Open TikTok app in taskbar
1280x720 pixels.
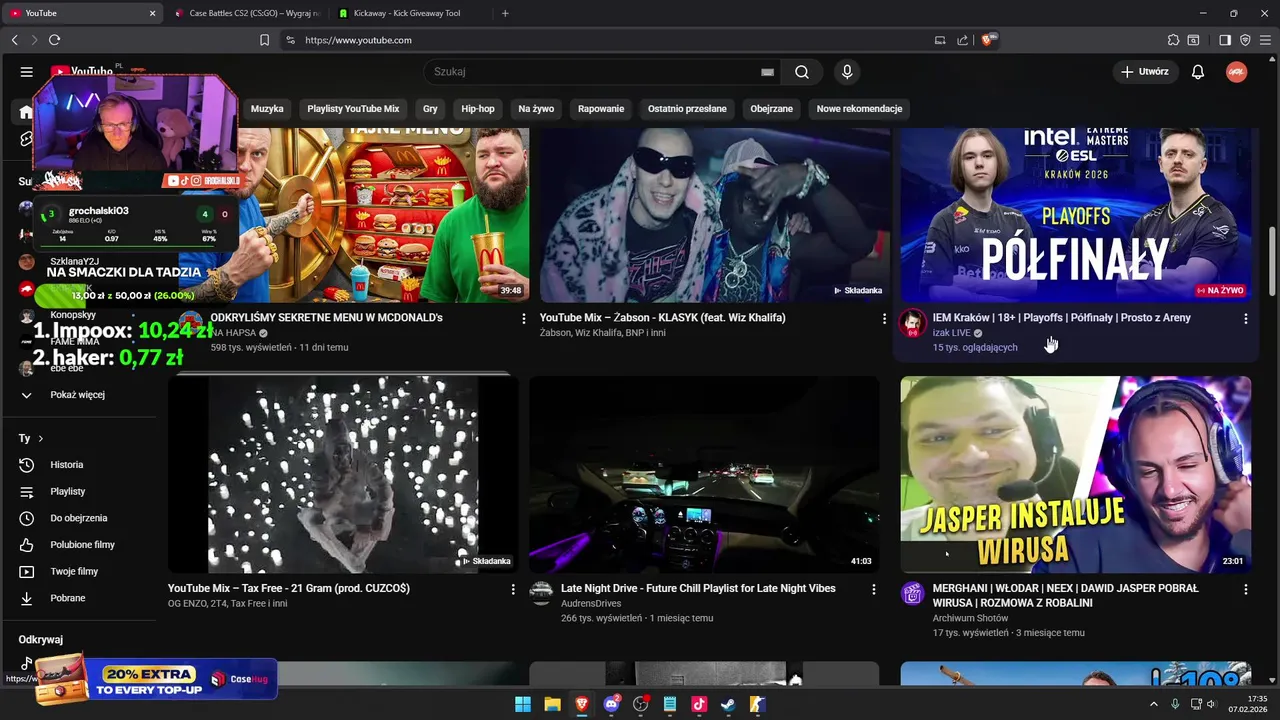tap(699, 704)
